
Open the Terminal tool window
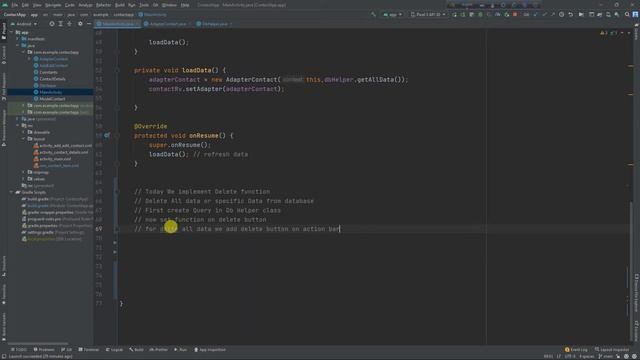pyautogui.click(x=89, y=350)
